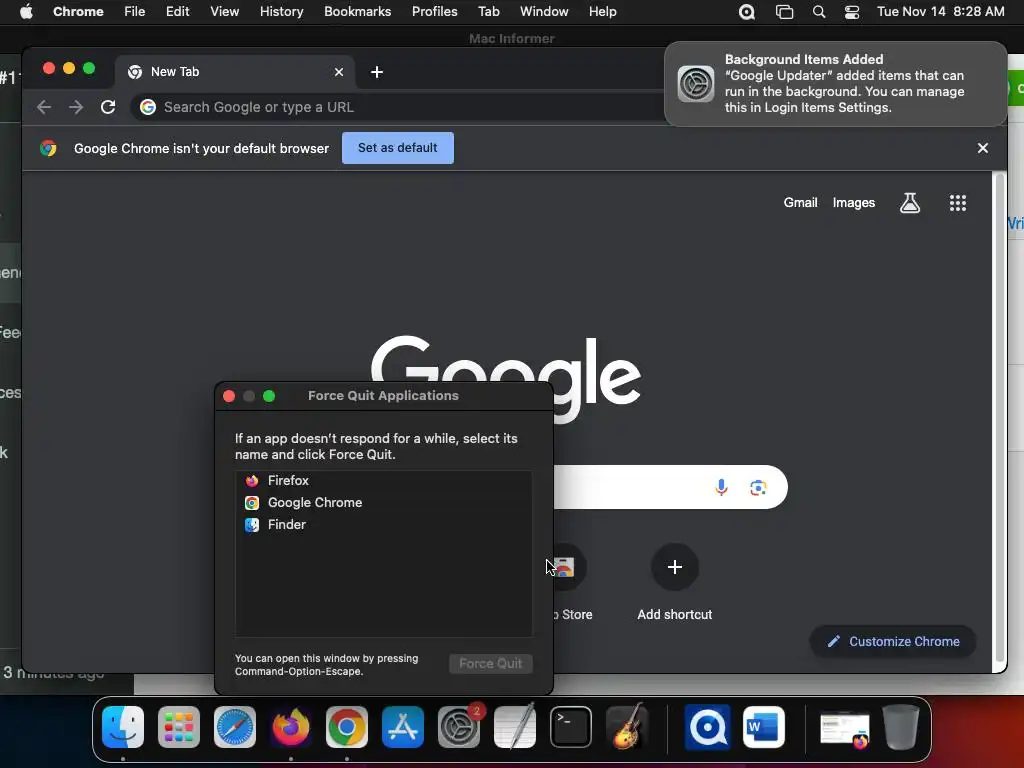
Task: Click Customize Chrome button
Action: point(893,641)
